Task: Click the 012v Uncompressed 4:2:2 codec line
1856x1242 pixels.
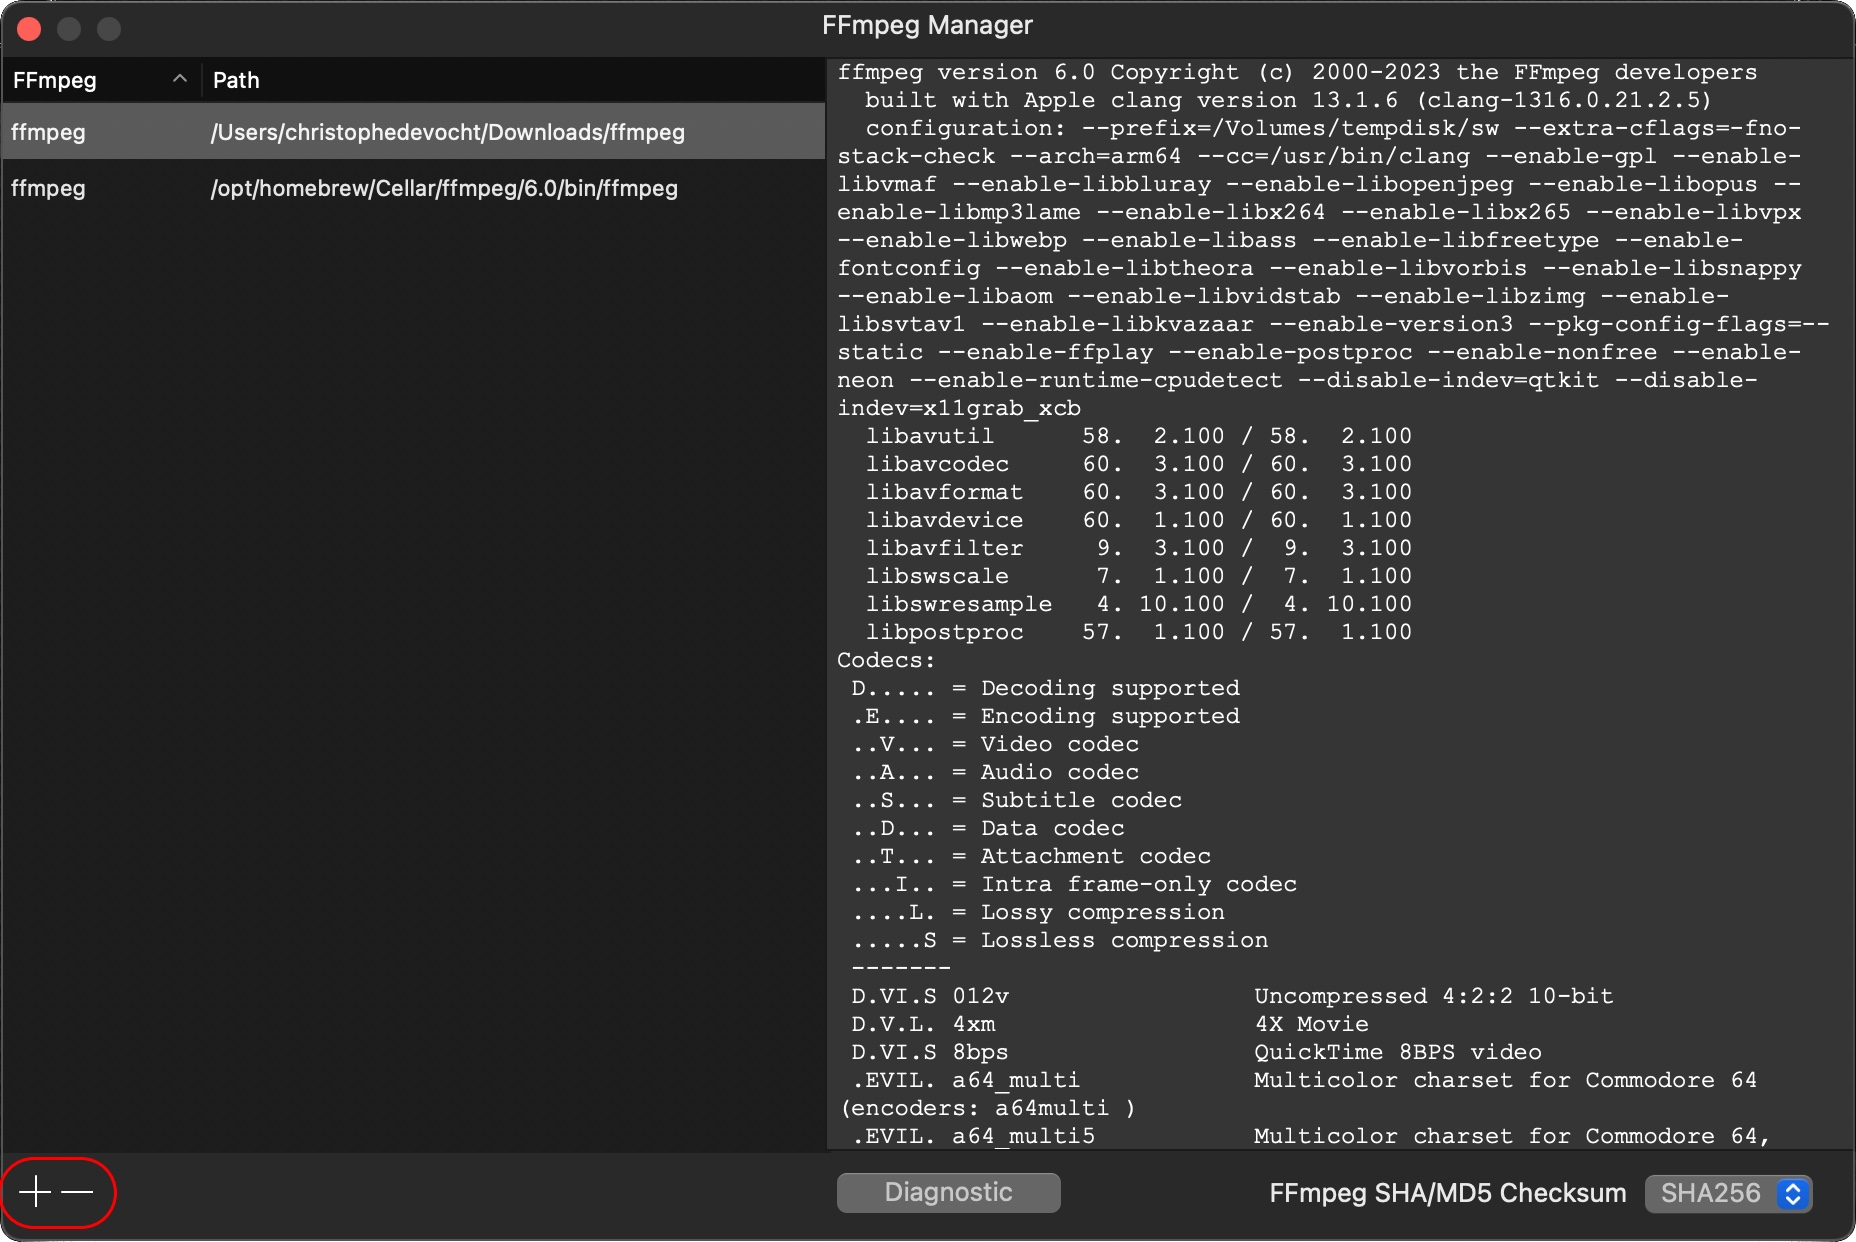Action: (x=1232, y=996)
